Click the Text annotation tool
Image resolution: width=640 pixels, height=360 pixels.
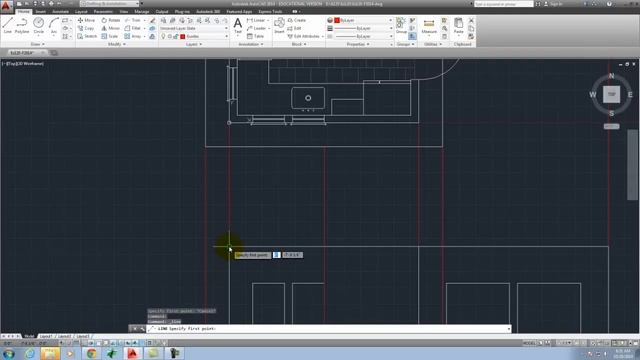pyautogui.click(x=238, y=26)
